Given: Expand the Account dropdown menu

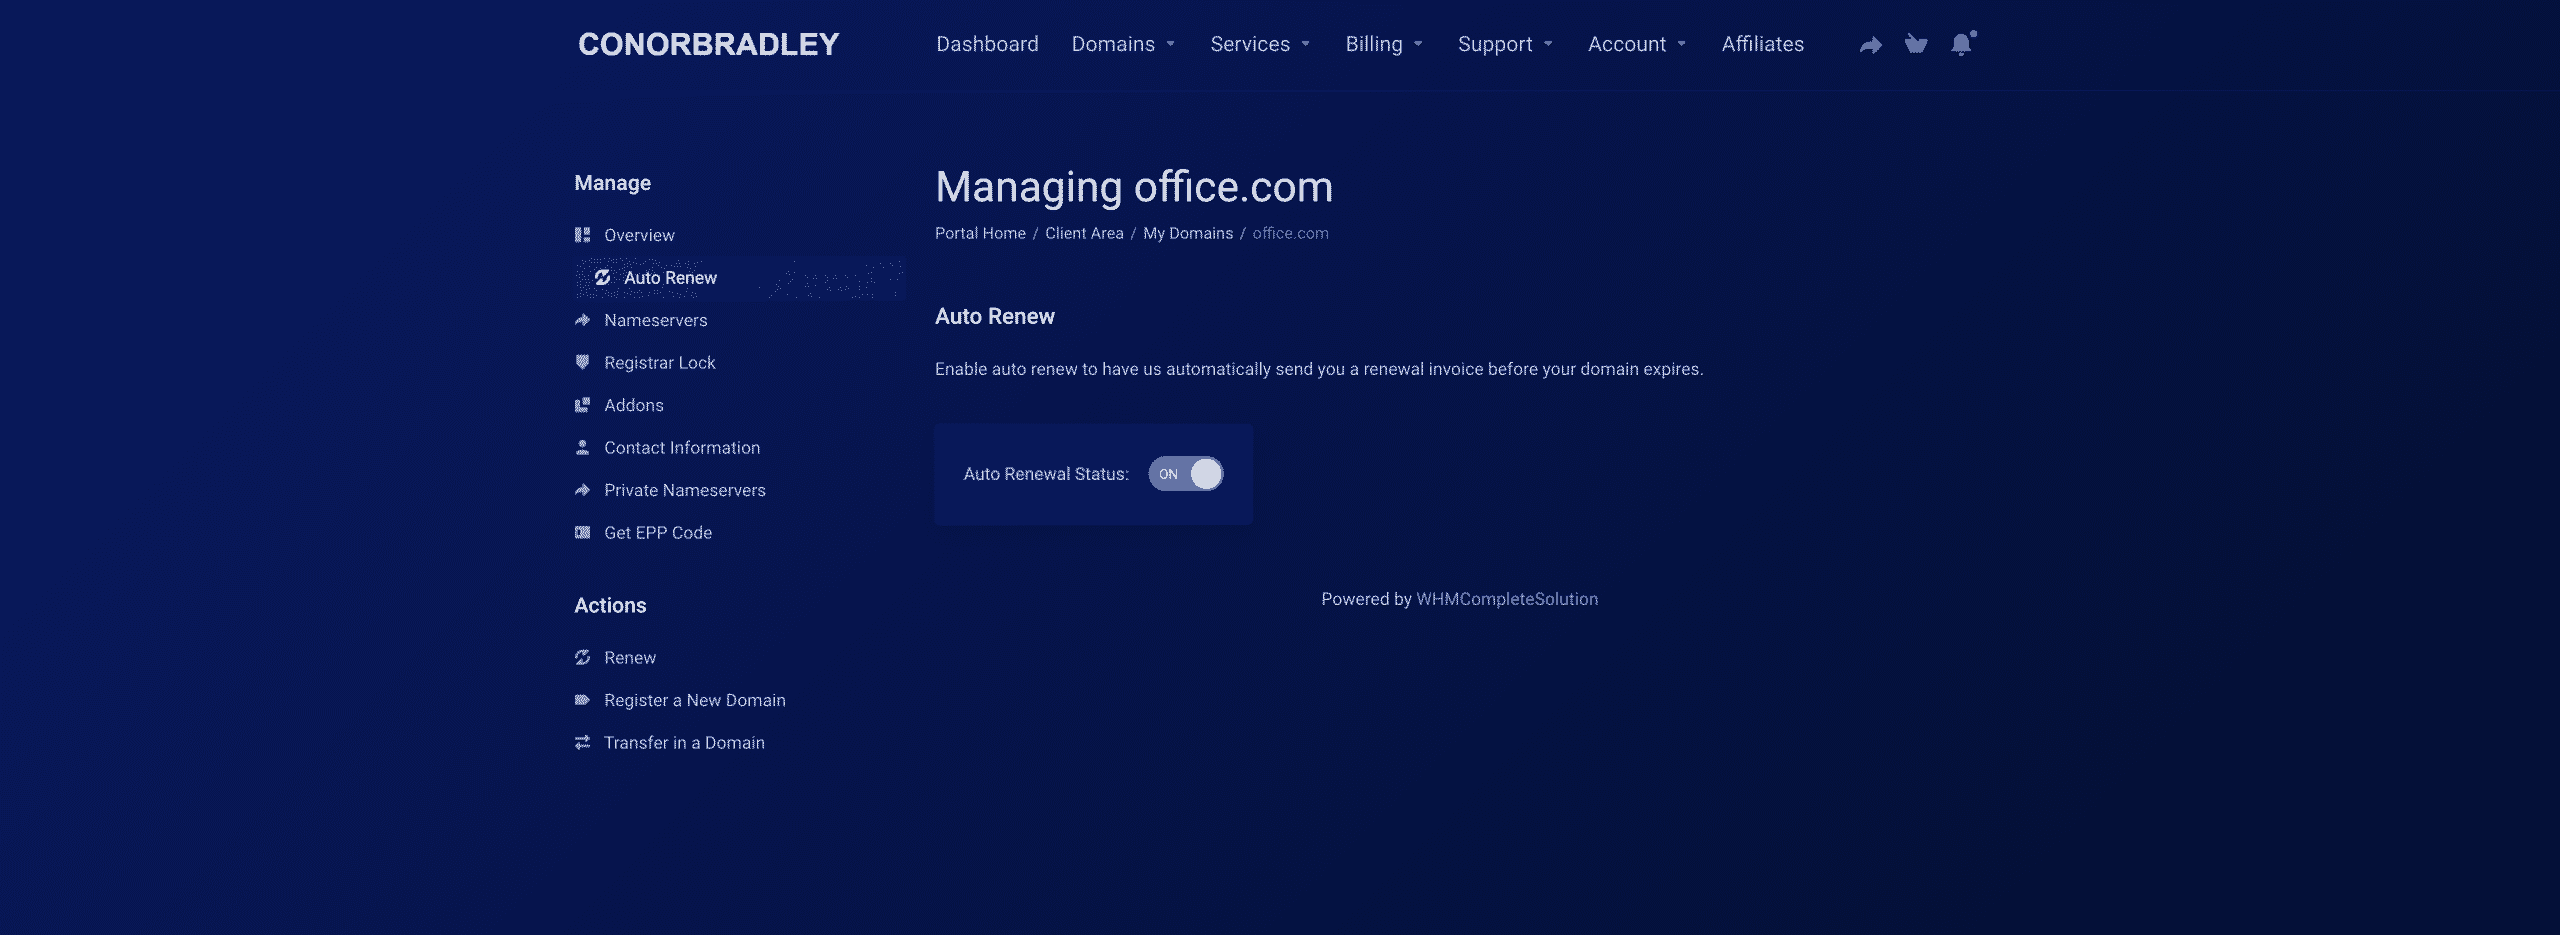Looking at the screenshot, I should (1637, 44).
